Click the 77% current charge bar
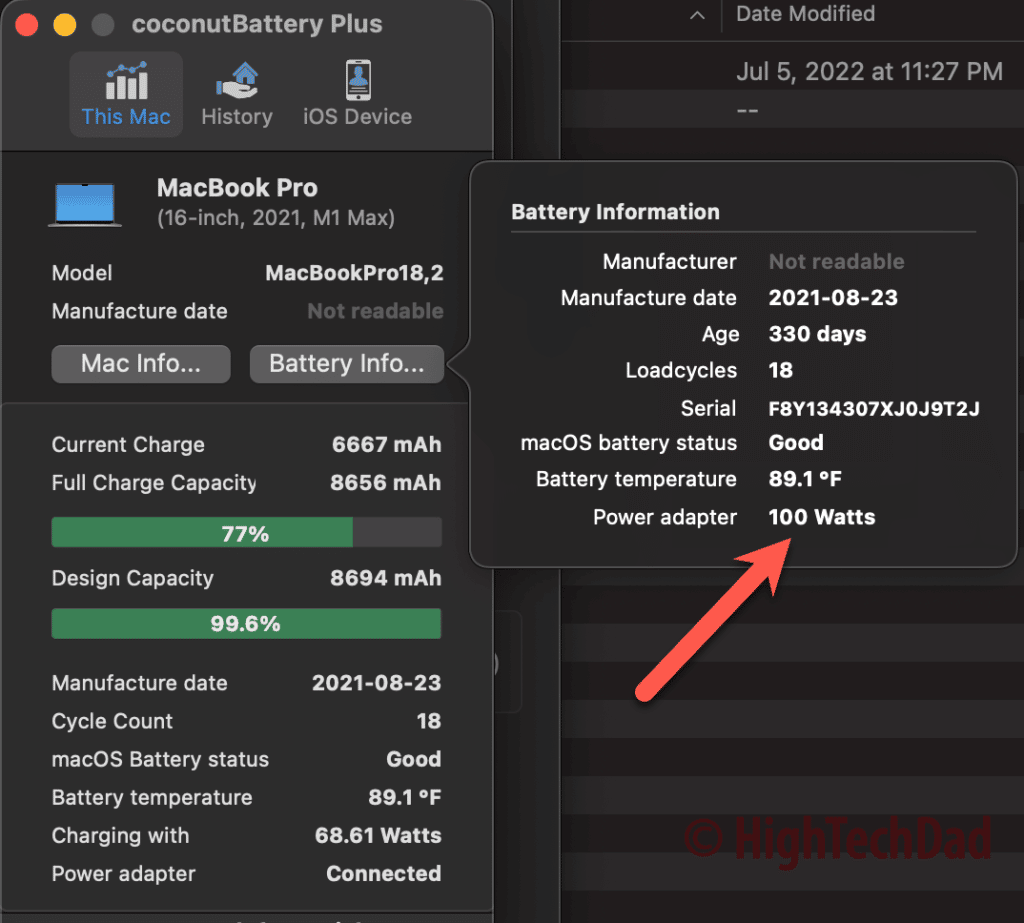1024x923 pixels. tap(247, 533)
